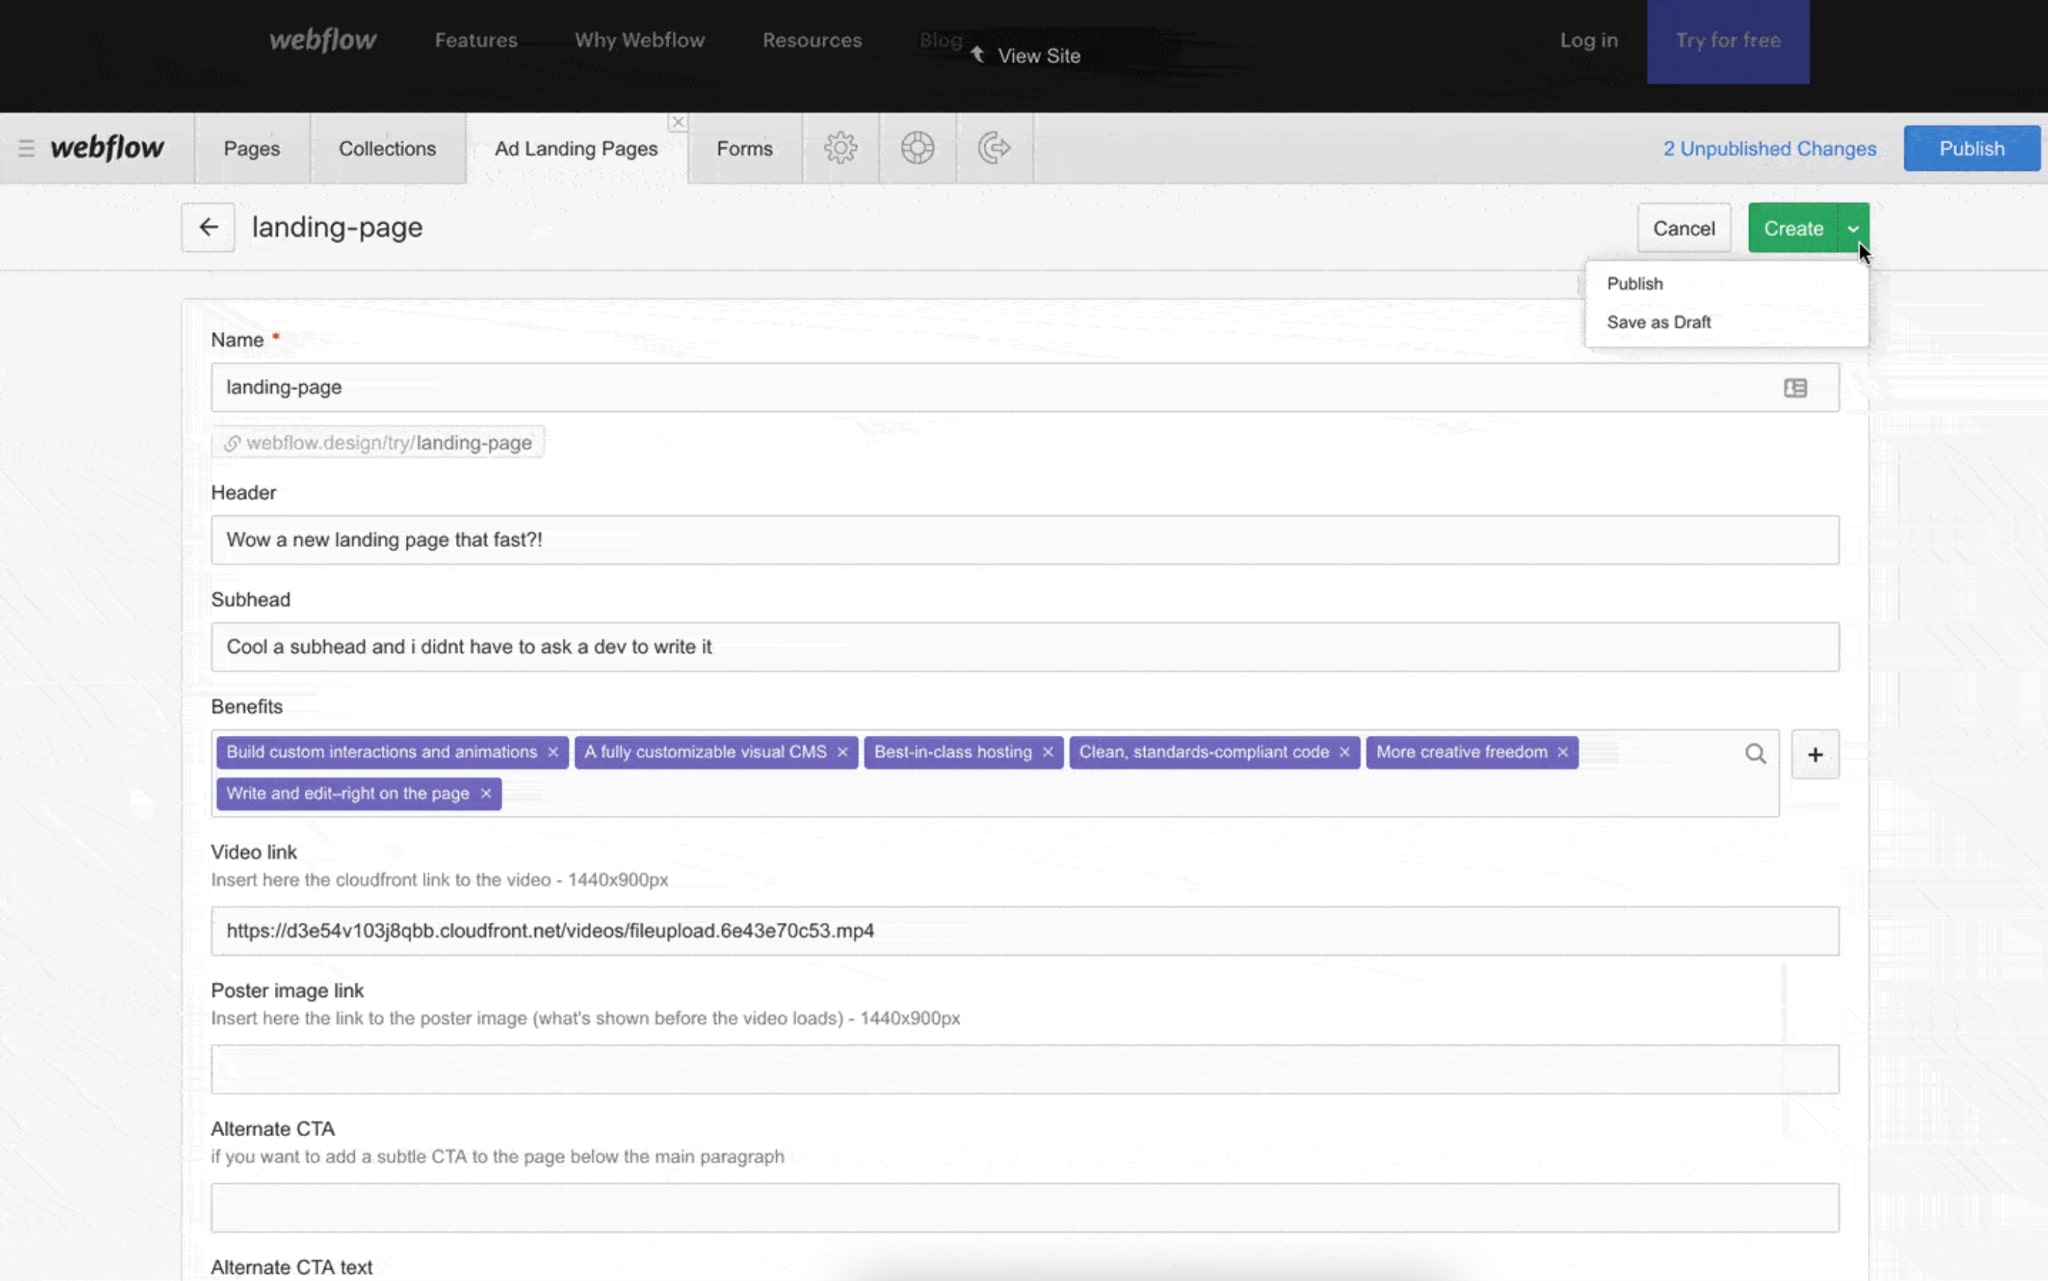
Task: Click the Try for free button
Action: [1728, 41]
